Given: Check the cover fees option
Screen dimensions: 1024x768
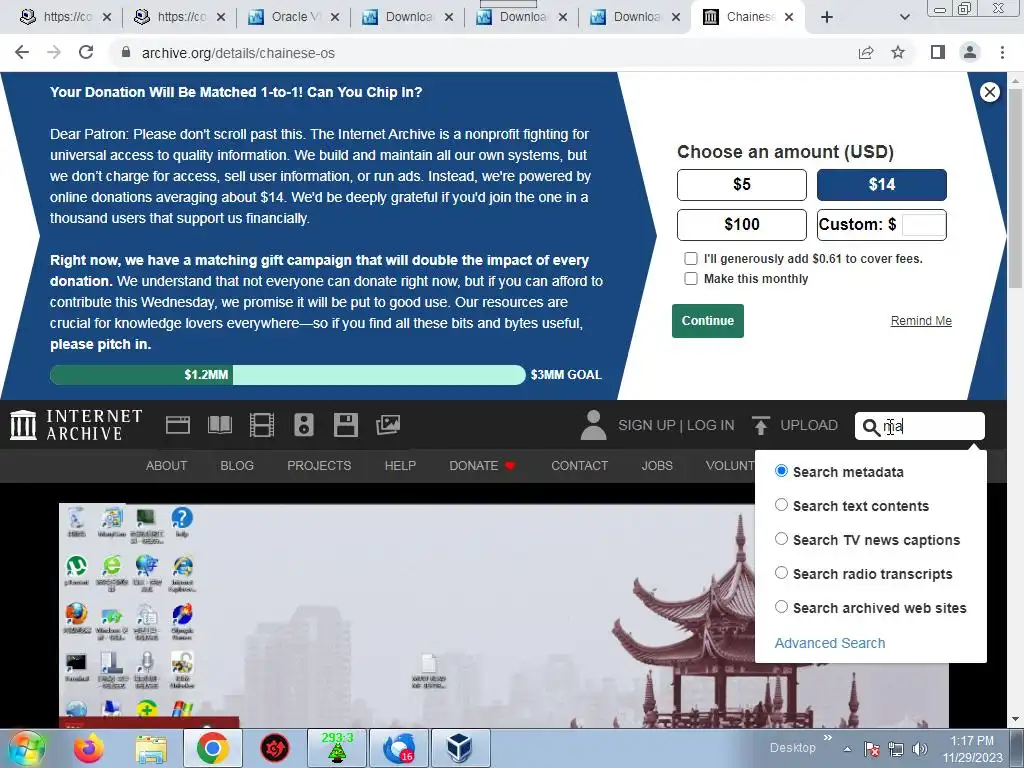Looking at the screenshot, I should click(690, 259).
